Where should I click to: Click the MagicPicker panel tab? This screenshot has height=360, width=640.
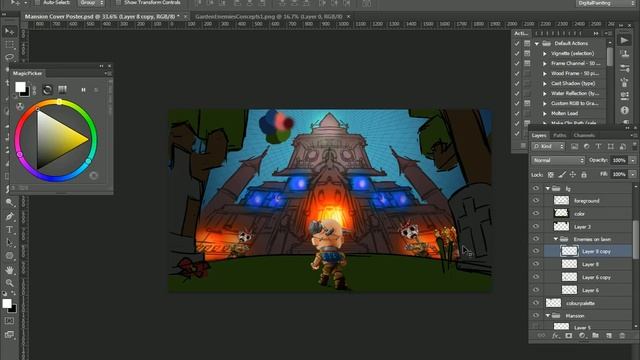tap(27, 73)
